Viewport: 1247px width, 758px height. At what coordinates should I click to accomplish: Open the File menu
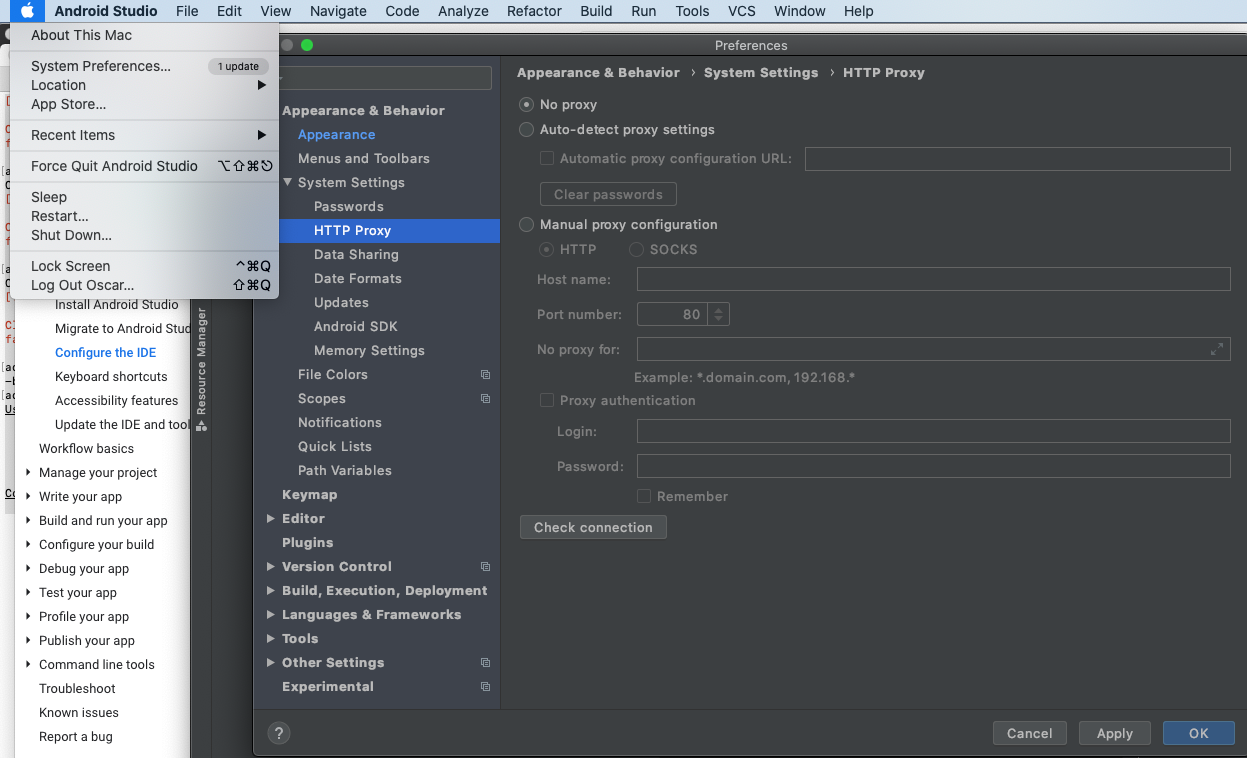[x=187, y=11]
